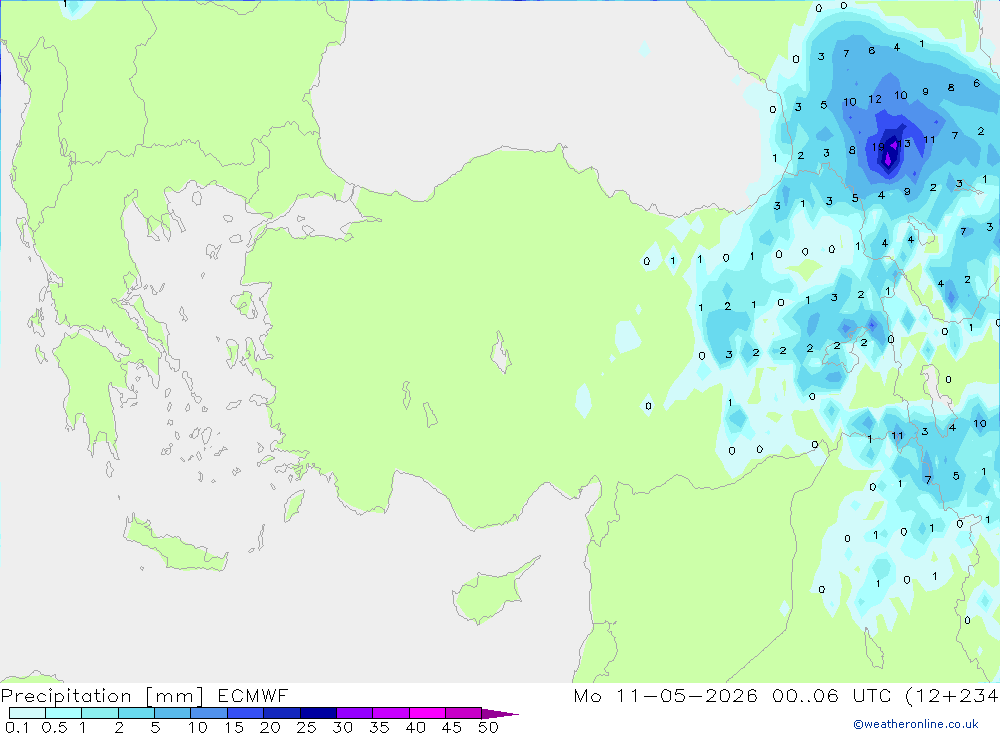Click the '13' precipitation value on map
Screen dimensions: 1000x733
pos(904,144)
